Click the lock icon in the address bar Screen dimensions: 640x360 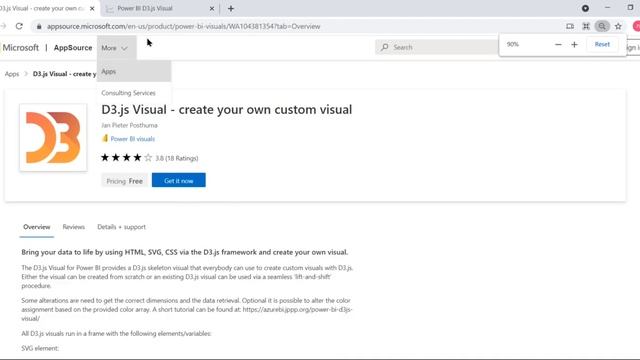point(39,27)
